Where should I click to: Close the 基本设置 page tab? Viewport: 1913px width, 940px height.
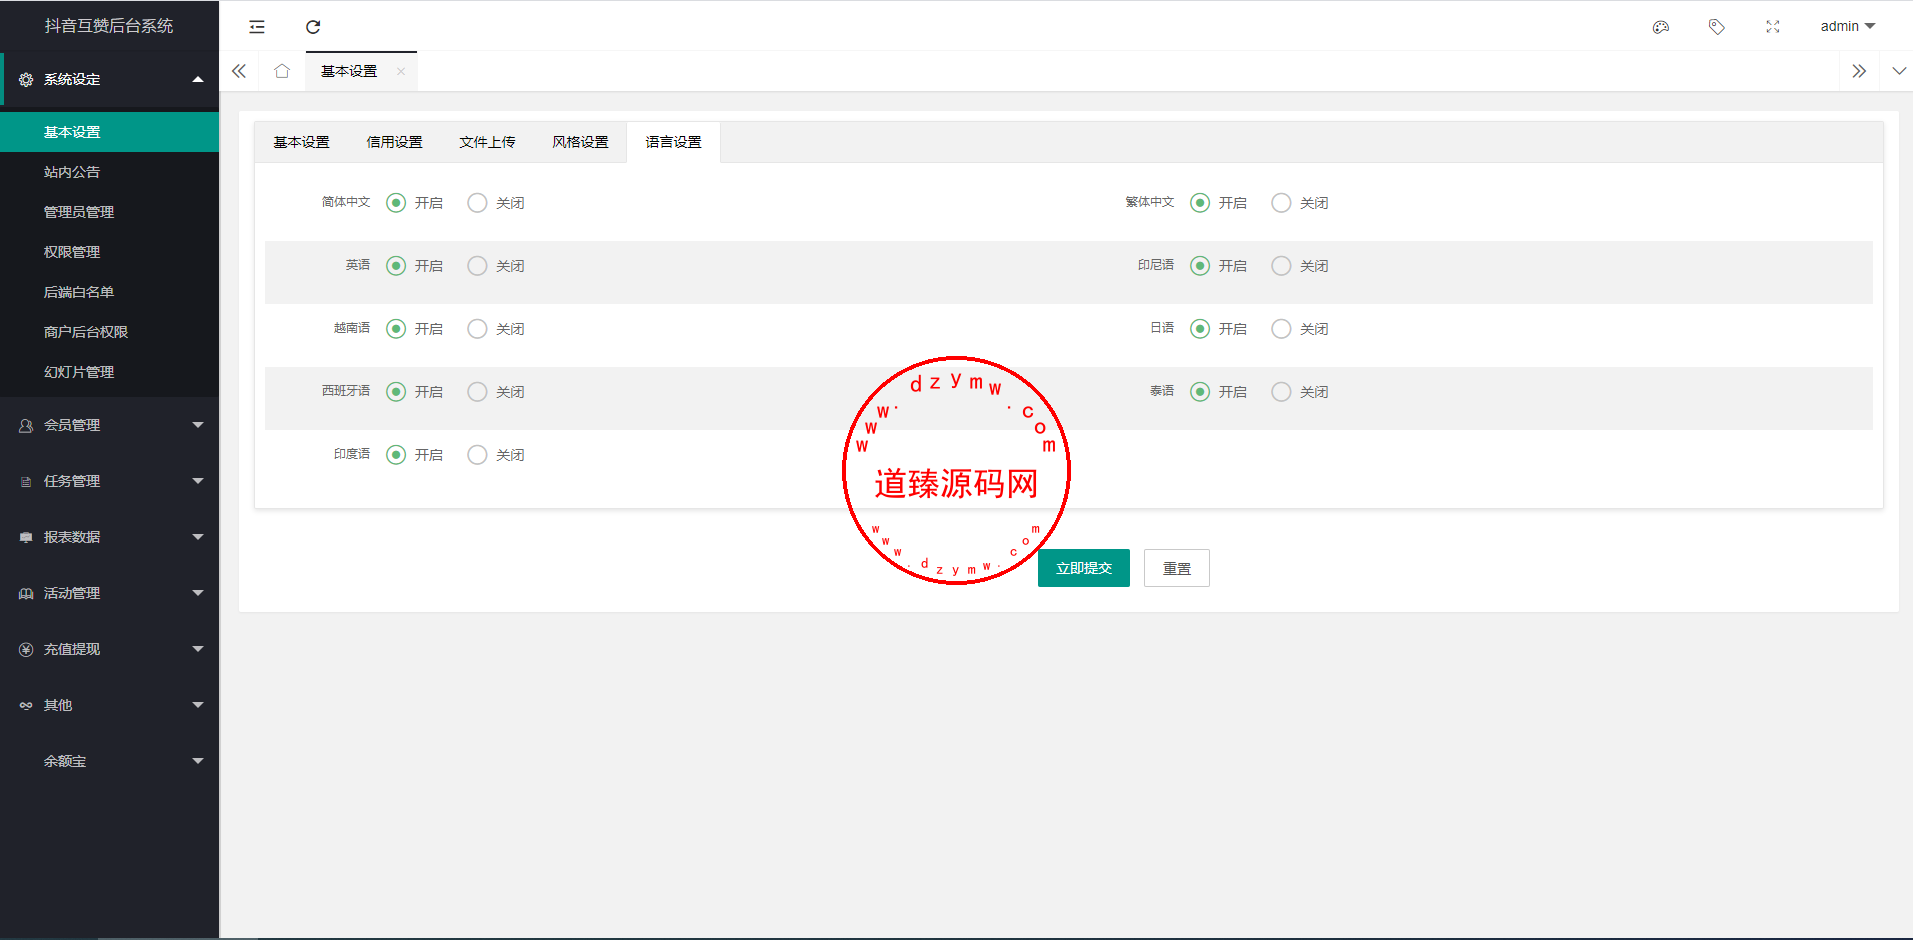pyautogui.click(x=401, y=71)
